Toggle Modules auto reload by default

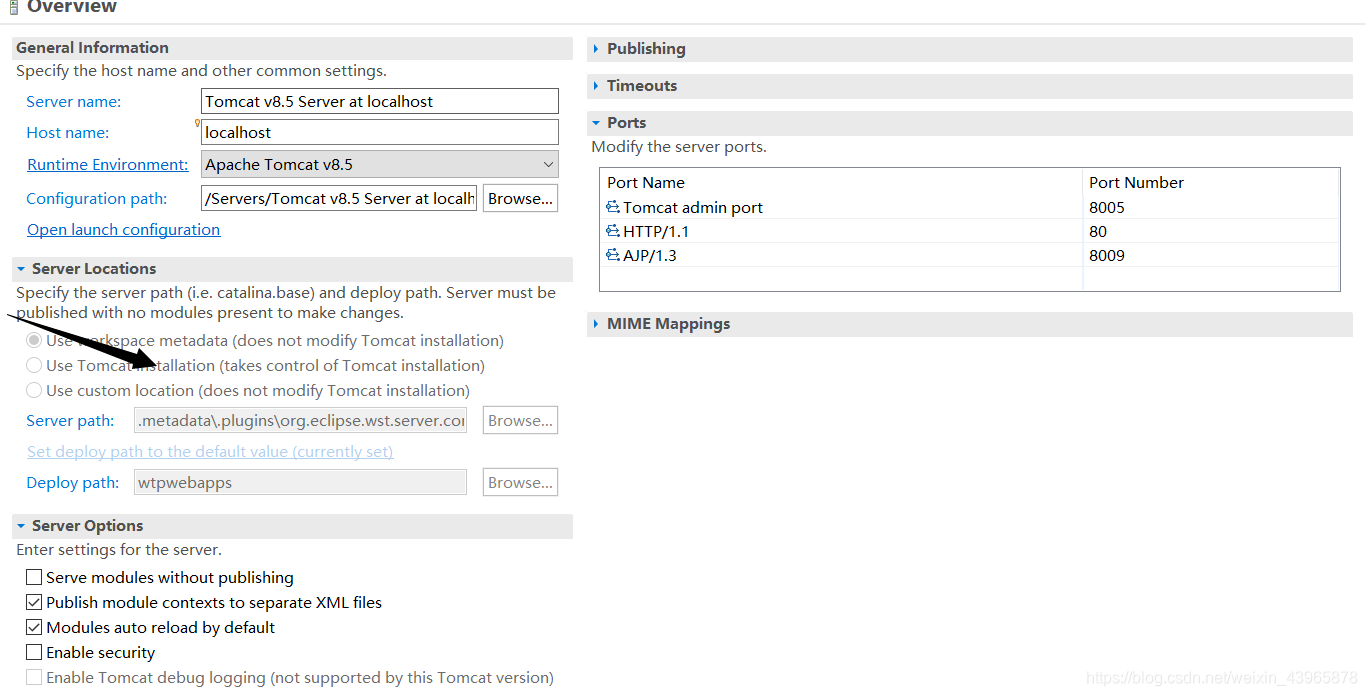point(34,627)
